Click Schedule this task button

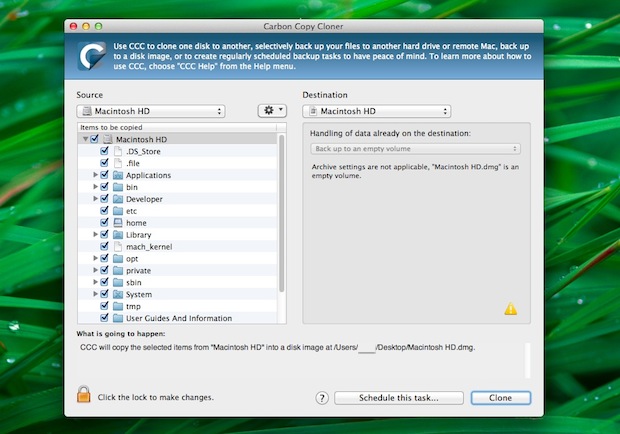tap(399, 398)
